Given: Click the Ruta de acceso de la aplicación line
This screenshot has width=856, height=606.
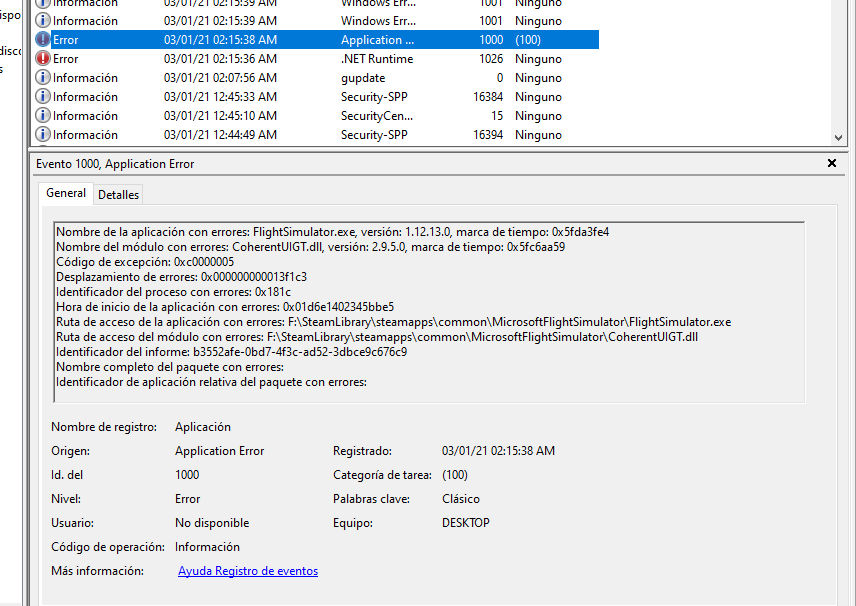Looking at the screenshot, I should 394,322.
